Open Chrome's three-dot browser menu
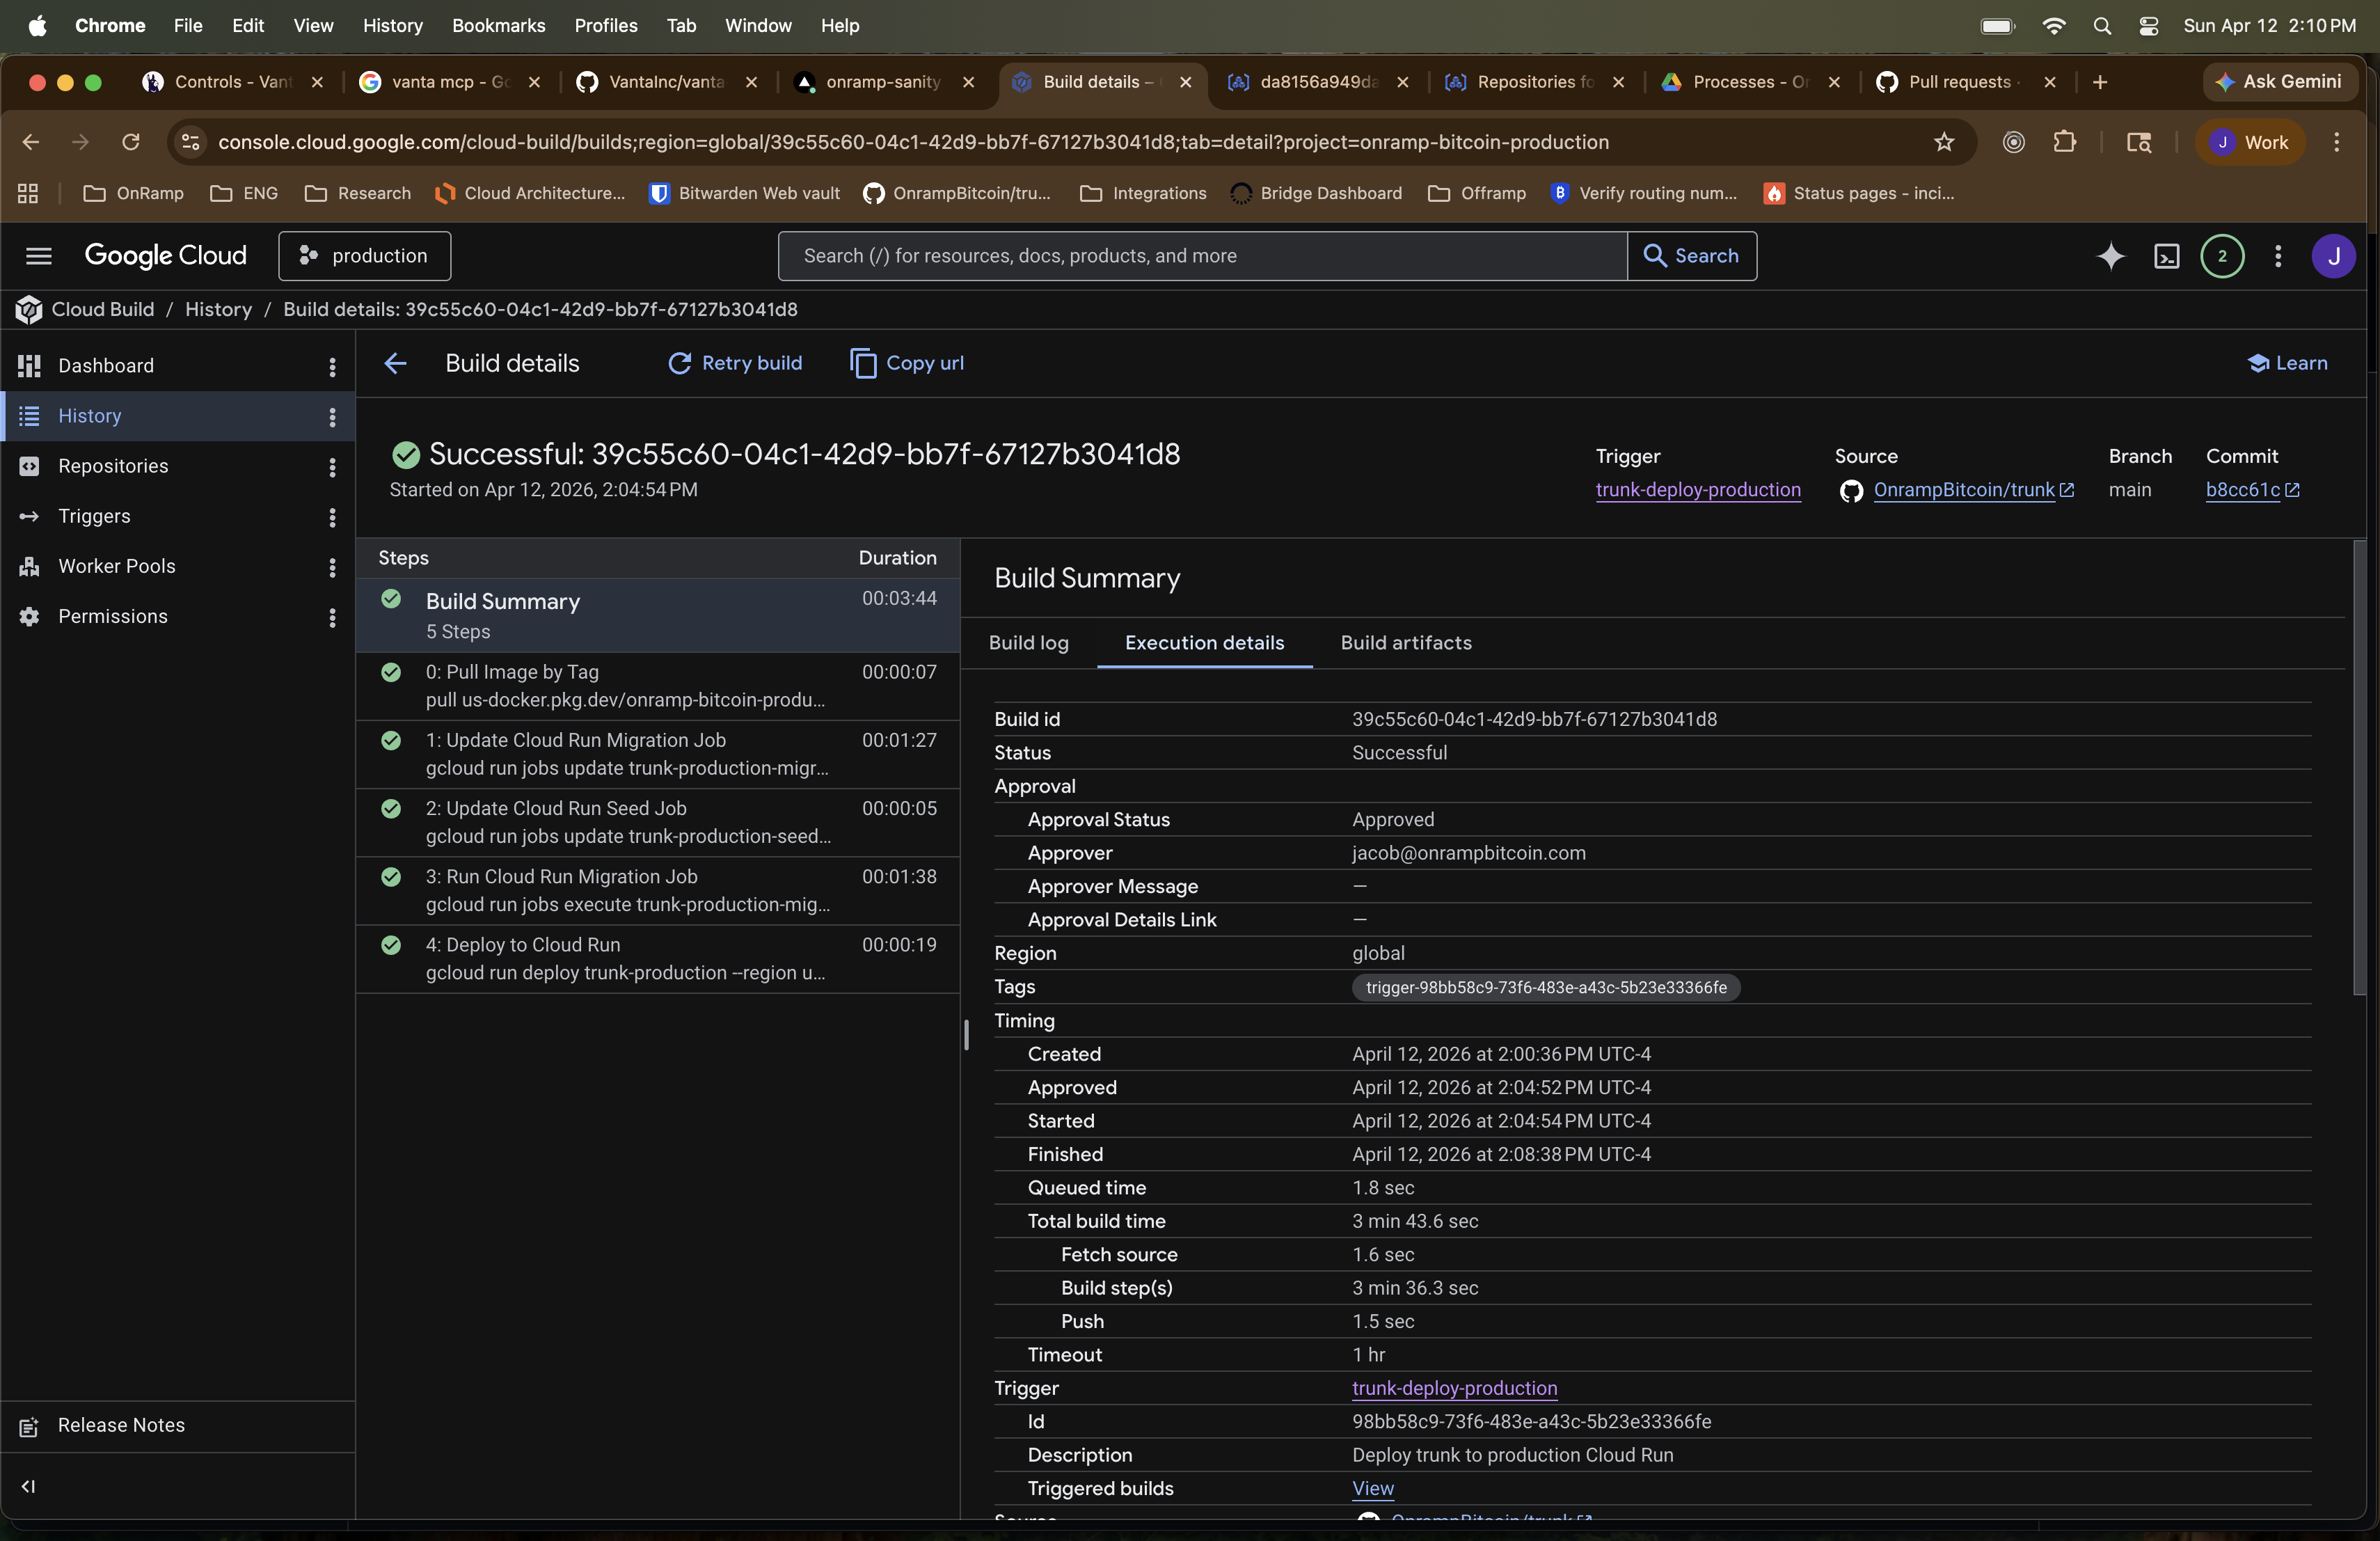 click(2338, 142)
